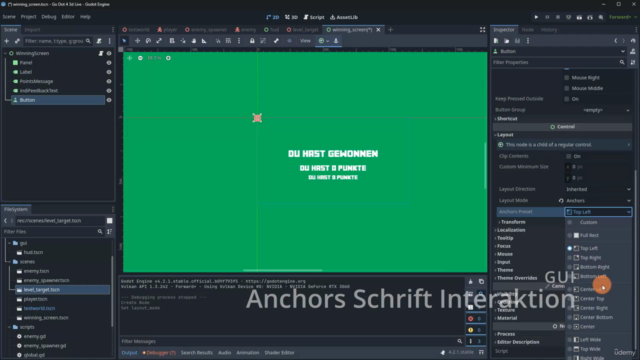This screenshot has height=360, width=640.
Task: Open skeleton options bone icon
Action: pyautogui.click(x=276, y=41)
